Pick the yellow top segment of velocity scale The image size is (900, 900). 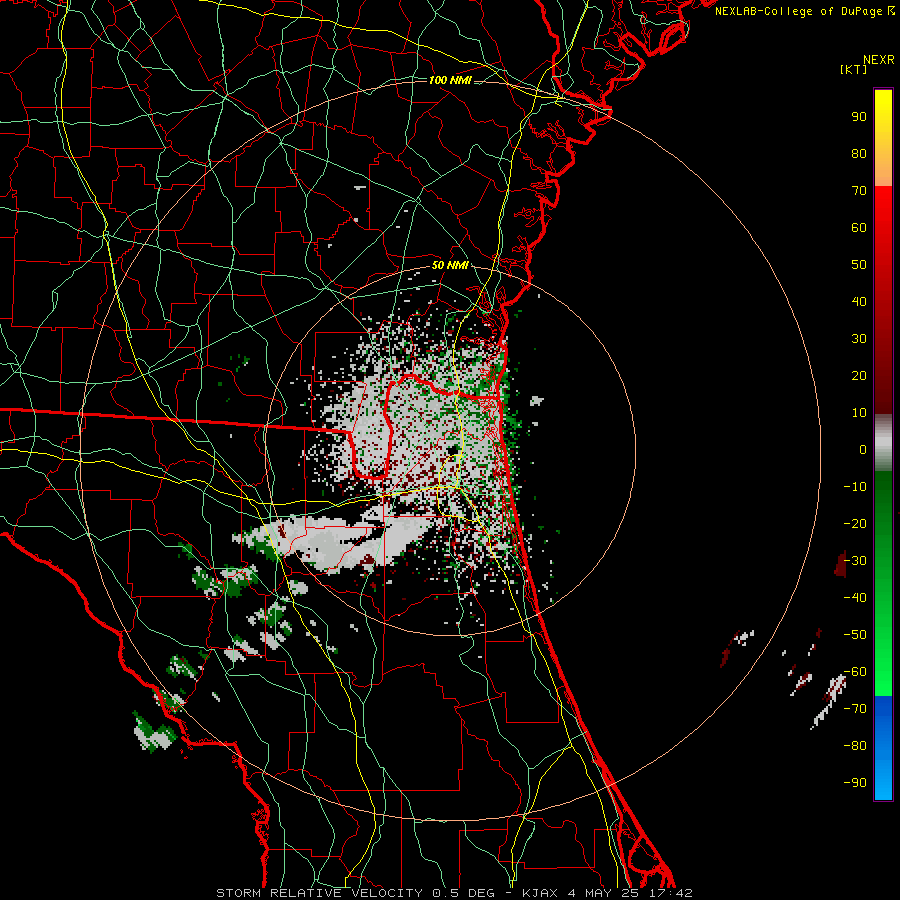883,138
